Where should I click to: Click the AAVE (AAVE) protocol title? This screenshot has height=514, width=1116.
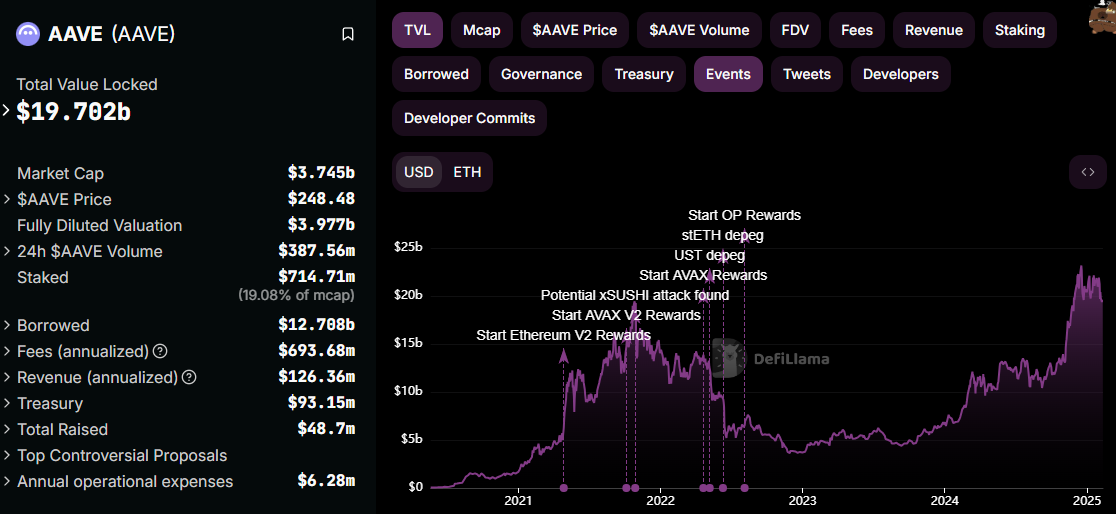point(111,33)
